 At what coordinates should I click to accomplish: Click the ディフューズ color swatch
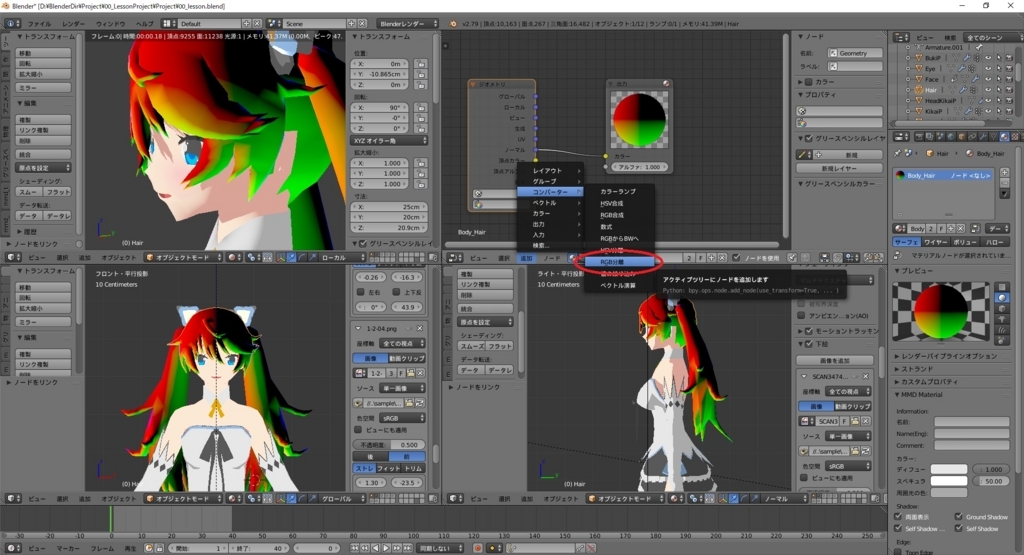[x=949, y=469]
